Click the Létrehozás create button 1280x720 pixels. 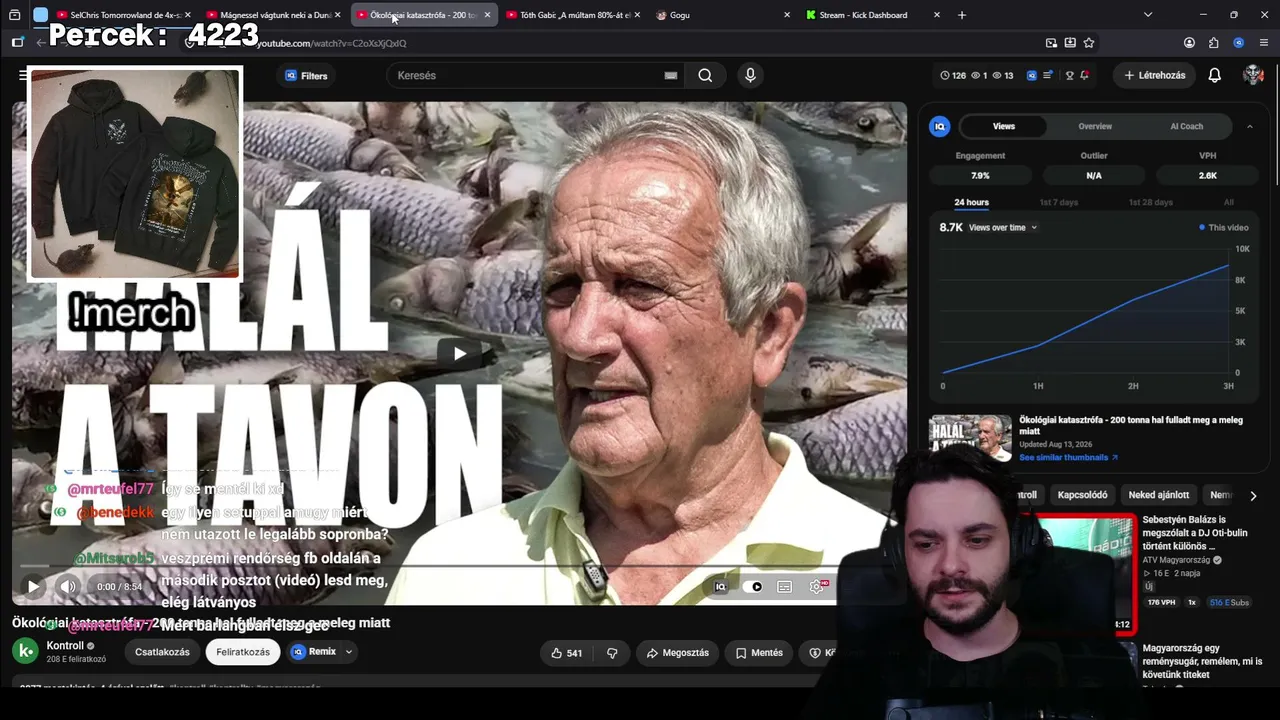(x=1155, y=76)
